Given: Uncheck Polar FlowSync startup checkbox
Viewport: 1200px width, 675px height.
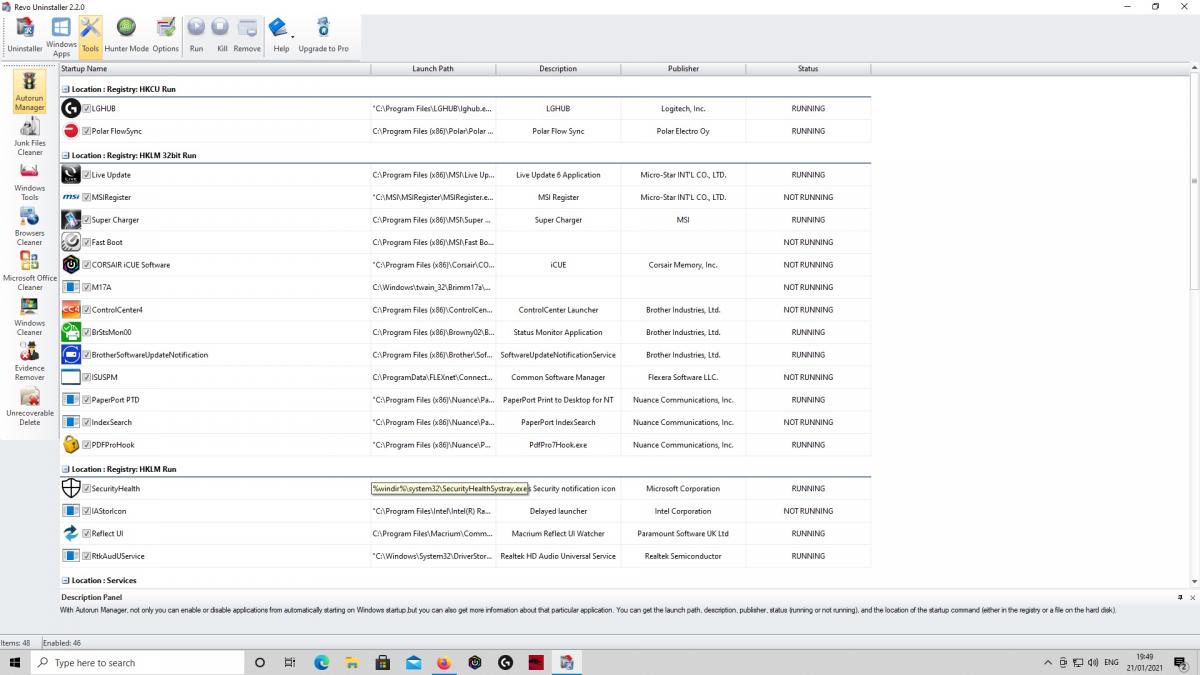Looking at the screenshot, I should click(x=87, y=131).
